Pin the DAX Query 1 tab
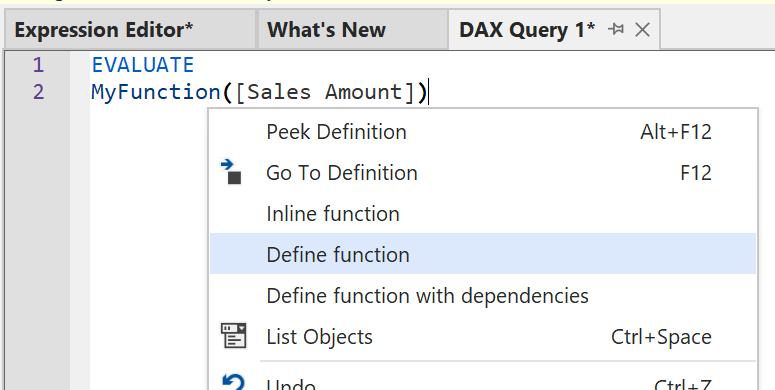The width and height of the screenshot is (775, 390). point(615,30)
